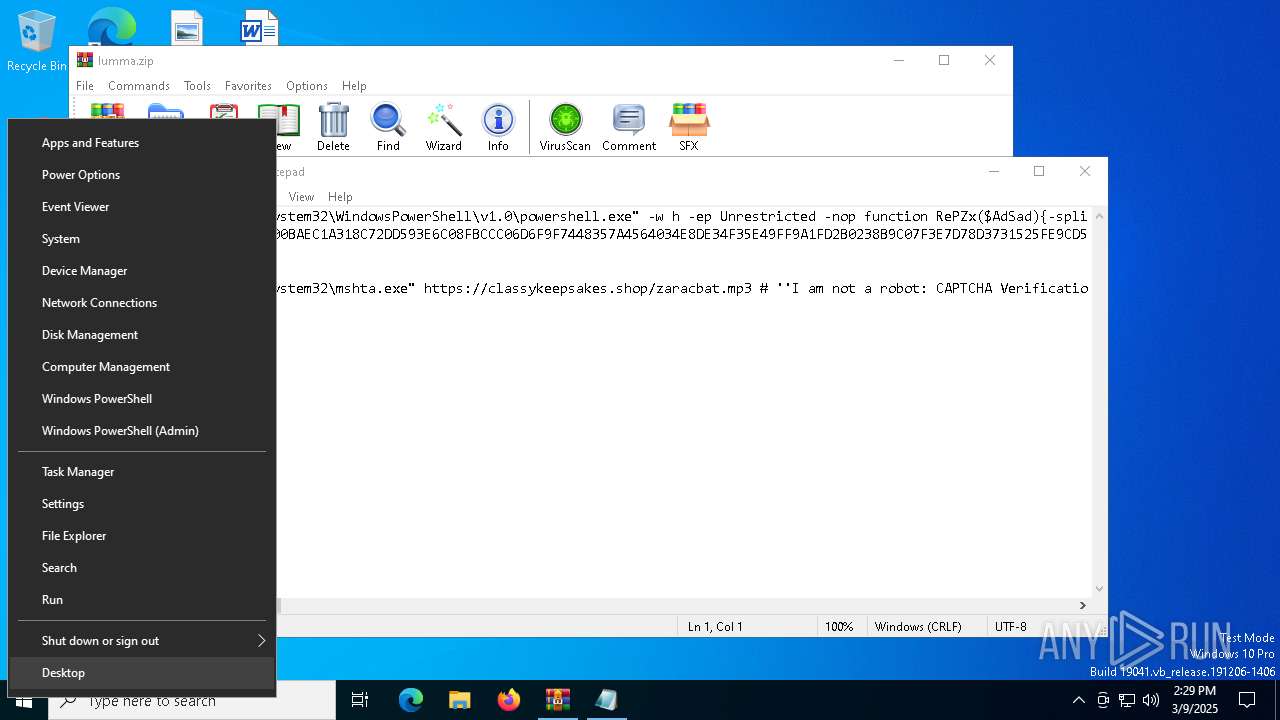Click UTF-8 encoding in status bar

pos(1011,627)
